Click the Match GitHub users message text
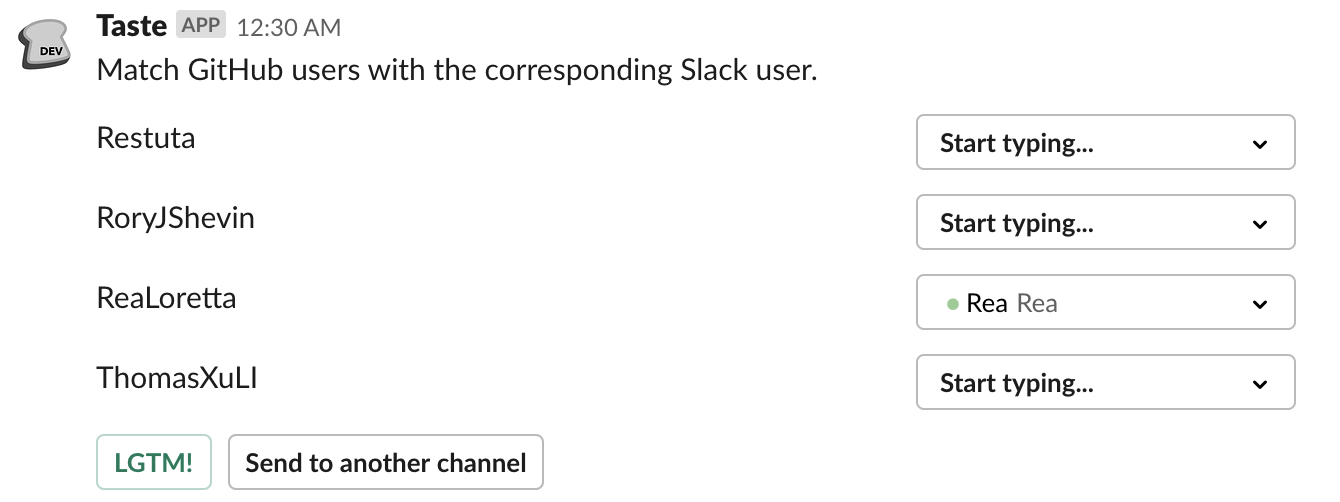 tap(456, 71)
